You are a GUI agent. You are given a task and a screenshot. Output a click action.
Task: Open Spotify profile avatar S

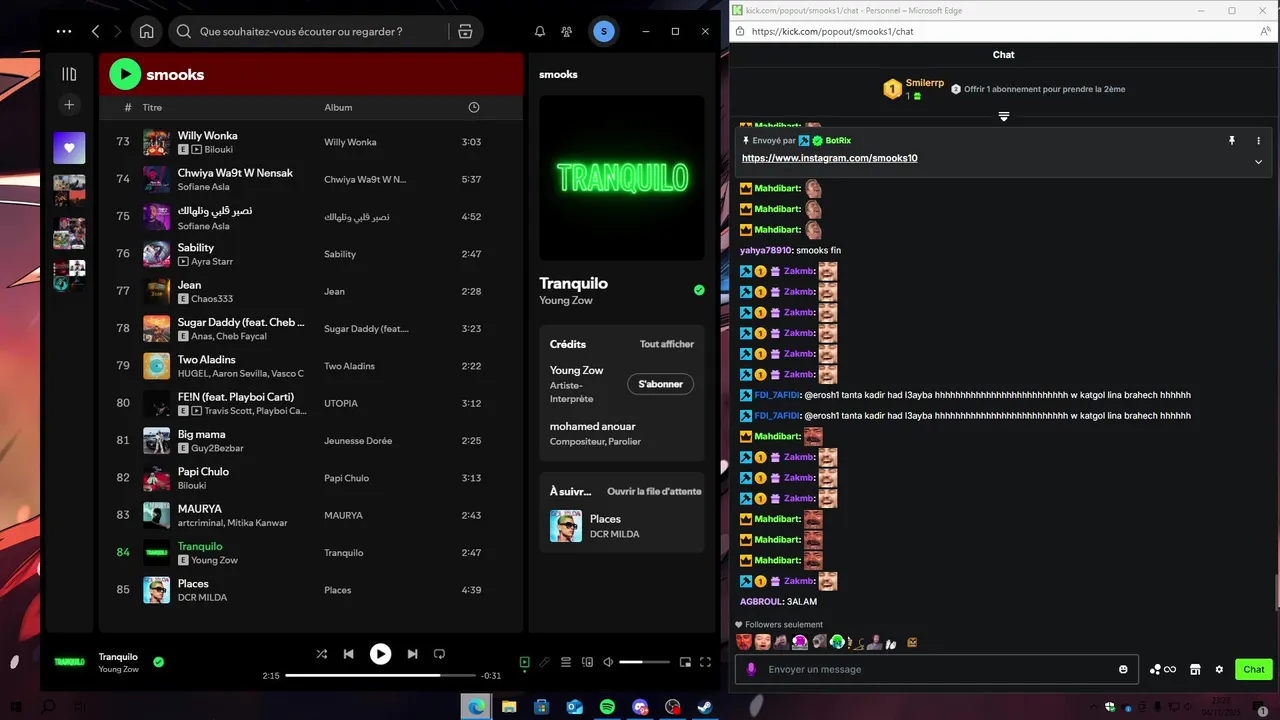point(603,31)
